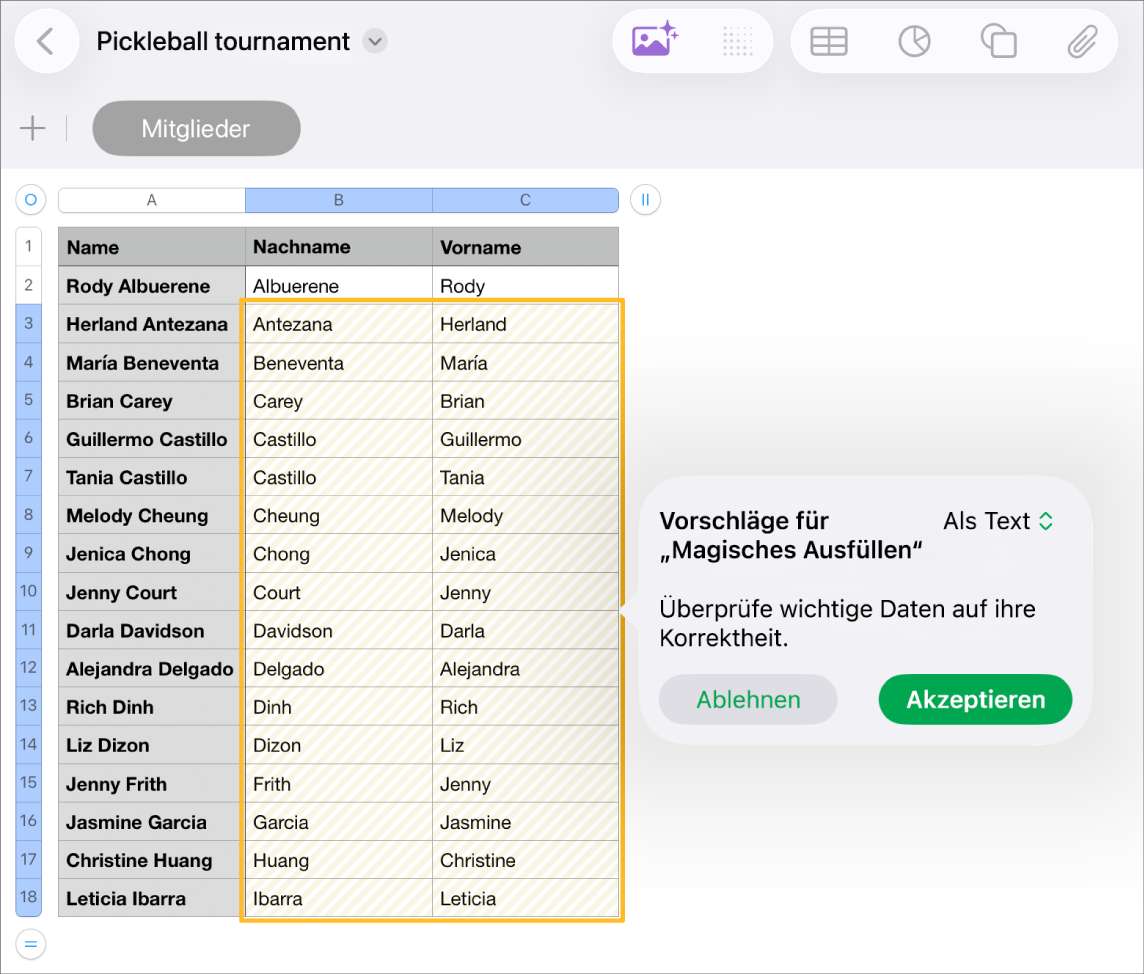Select the Beneventa cell
This screenshot has height=974, width=1144.
pyautogui.click(x=339, y=363)
